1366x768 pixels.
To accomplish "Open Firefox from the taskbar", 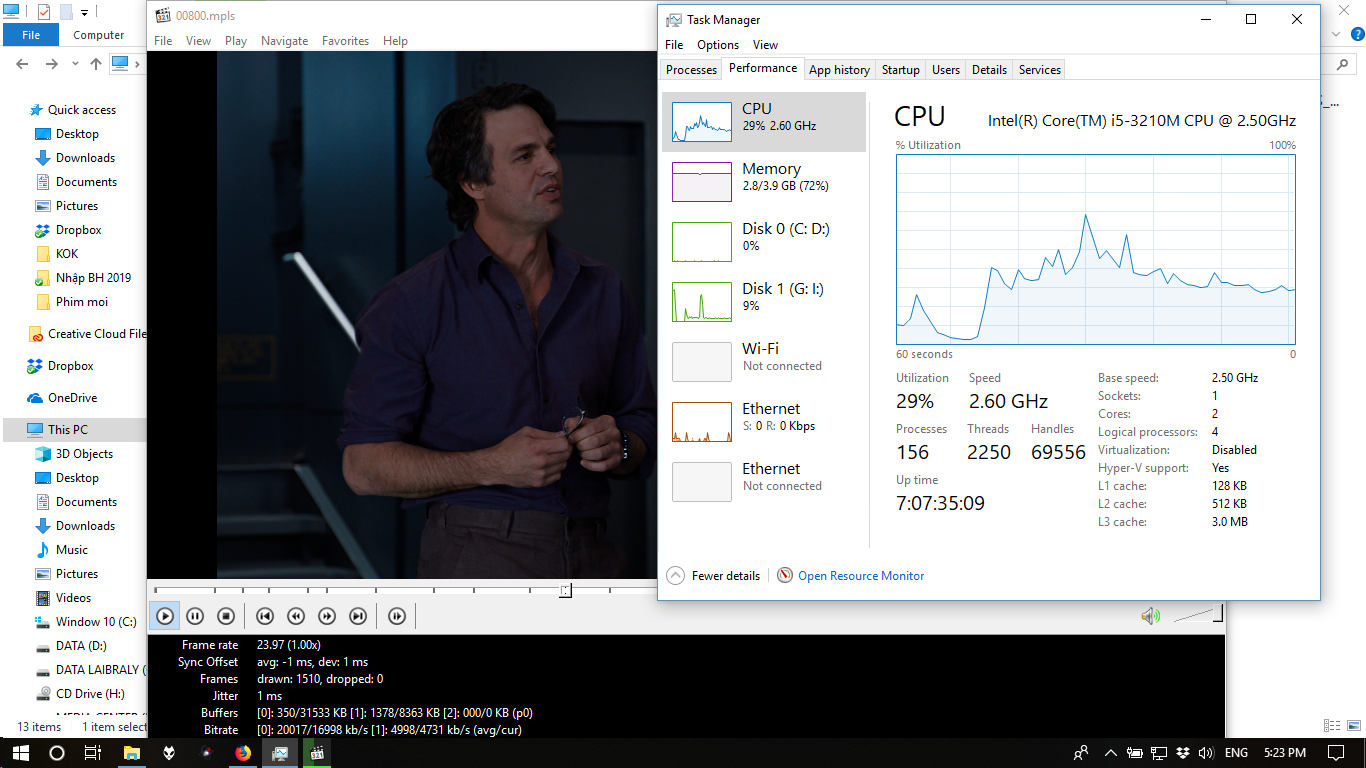I will (243, 753).
